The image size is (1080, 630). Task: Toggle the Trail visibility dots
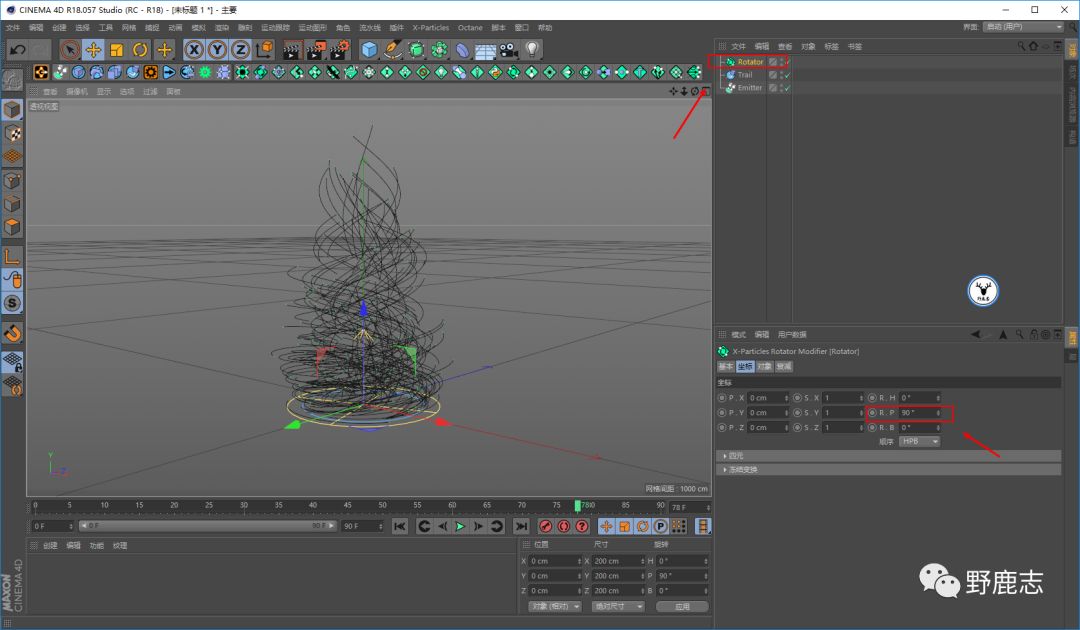780,75
